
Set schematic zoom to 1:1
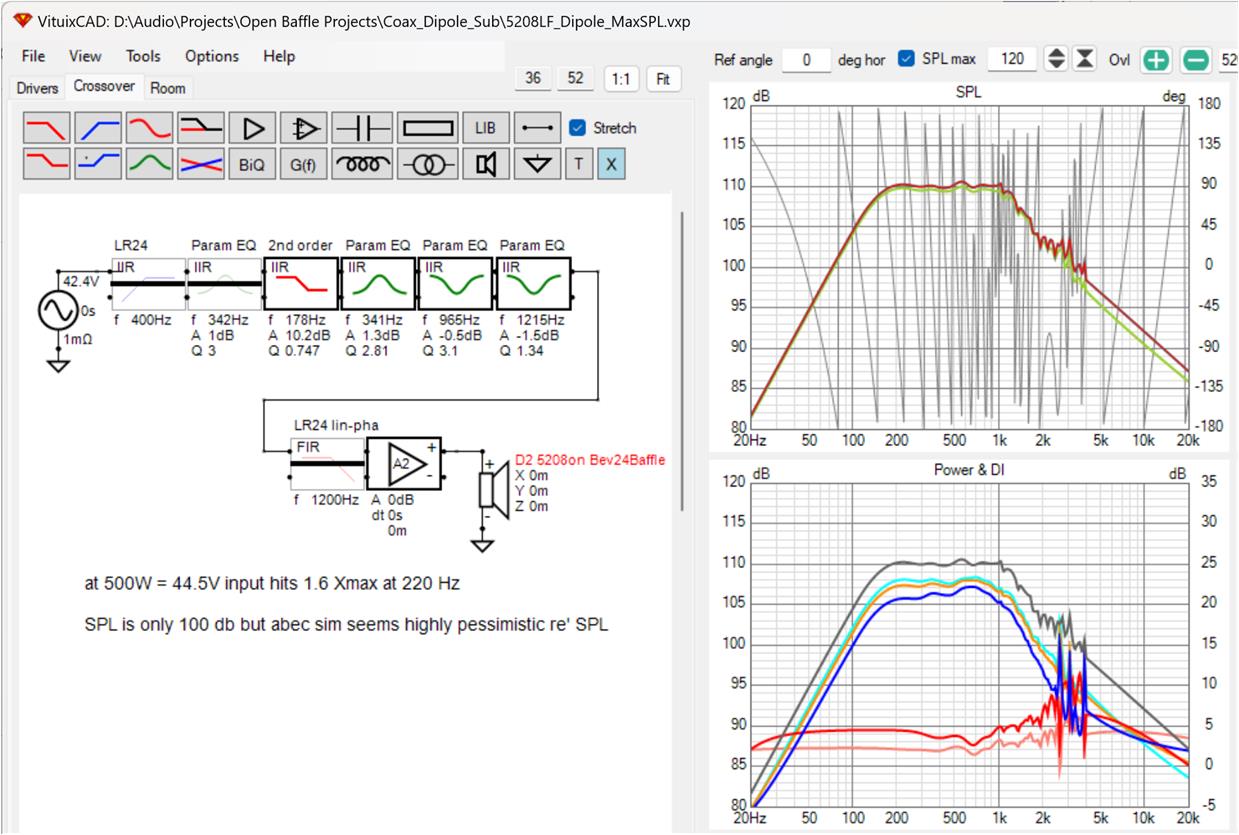point(621,78)
